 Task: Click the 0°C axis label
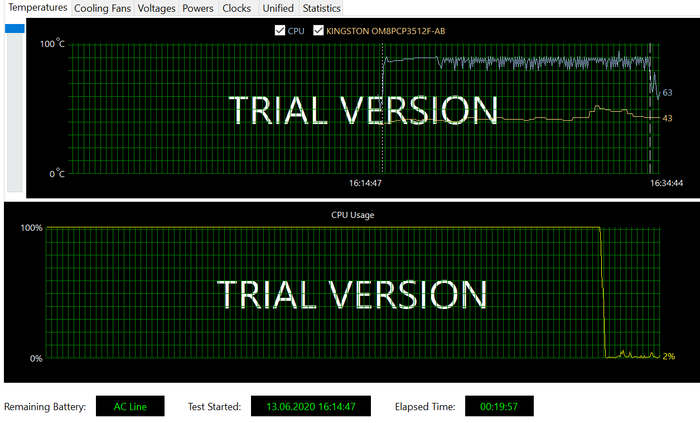(x=57, y=174)
